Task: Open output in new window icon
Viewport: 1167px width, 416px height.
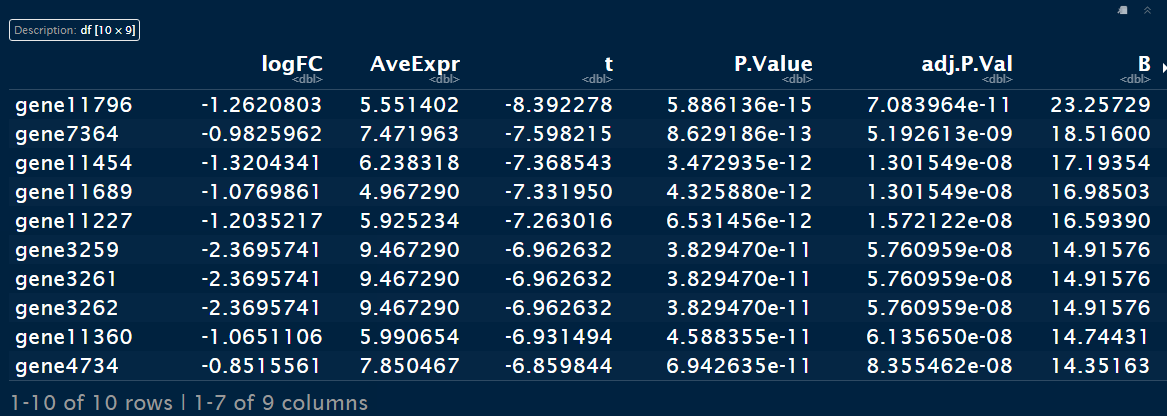Action: pyautogui.click(x=1124, y=10)
